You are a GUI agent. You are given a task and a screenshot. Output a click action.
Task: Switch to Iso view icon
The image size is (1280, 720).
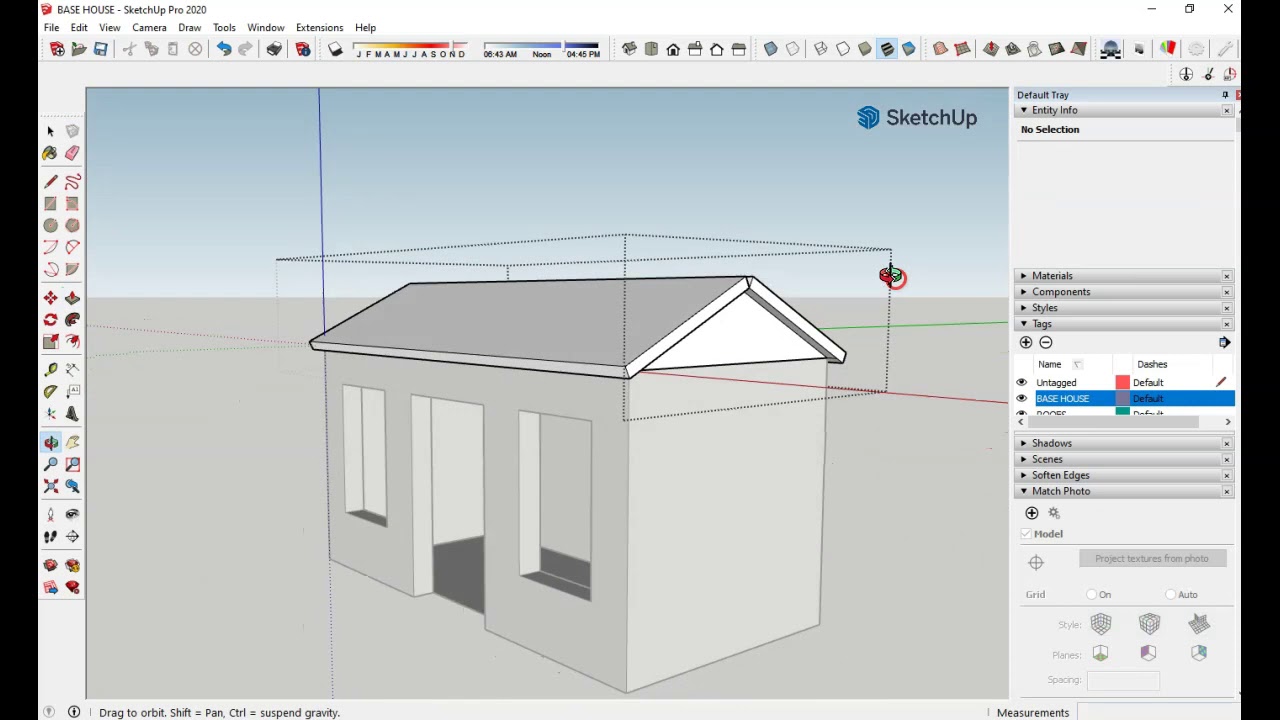pos(629,49)
